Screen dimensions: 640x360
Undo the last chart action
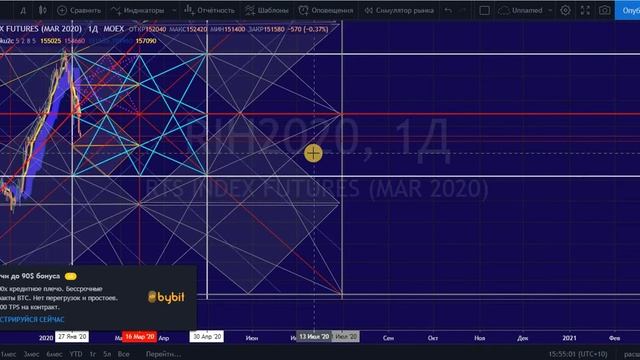click(x=448, y=11)
